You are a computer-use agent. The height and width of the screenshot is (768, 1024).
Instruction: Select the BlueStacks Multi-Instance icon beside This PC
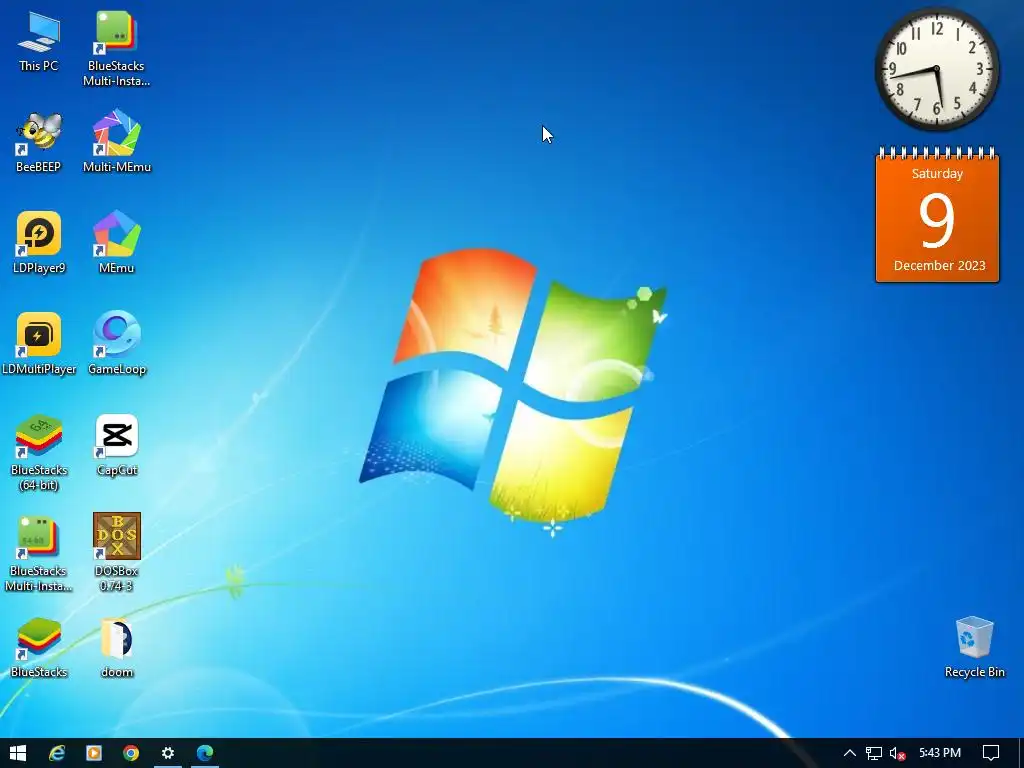pos(116,48)
